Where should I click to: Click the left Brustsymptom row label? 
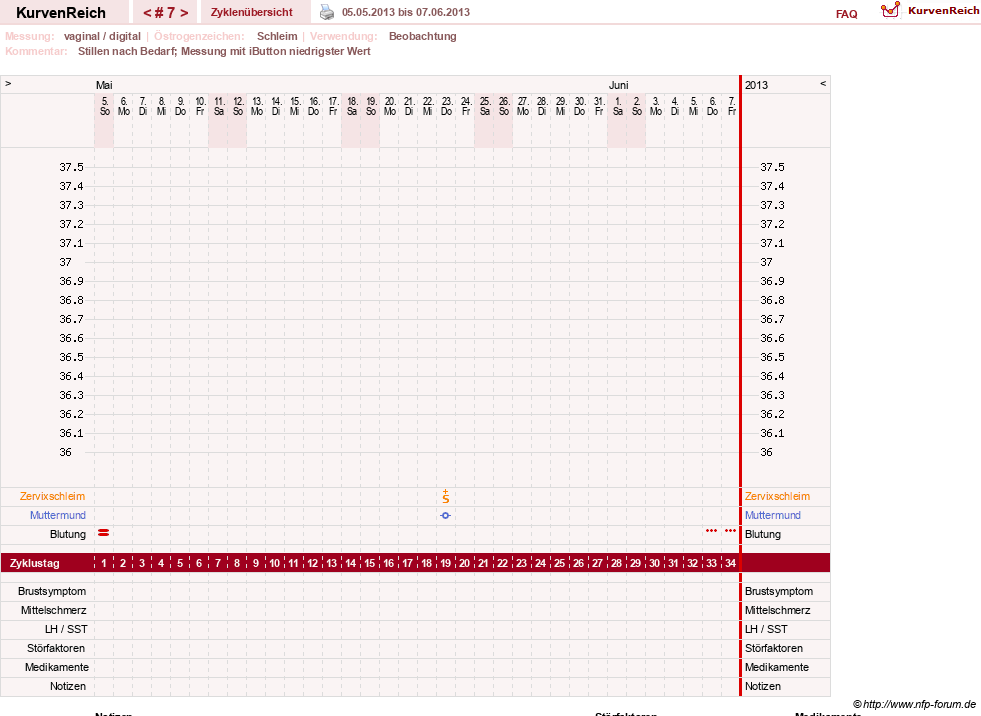click(52, 591)
